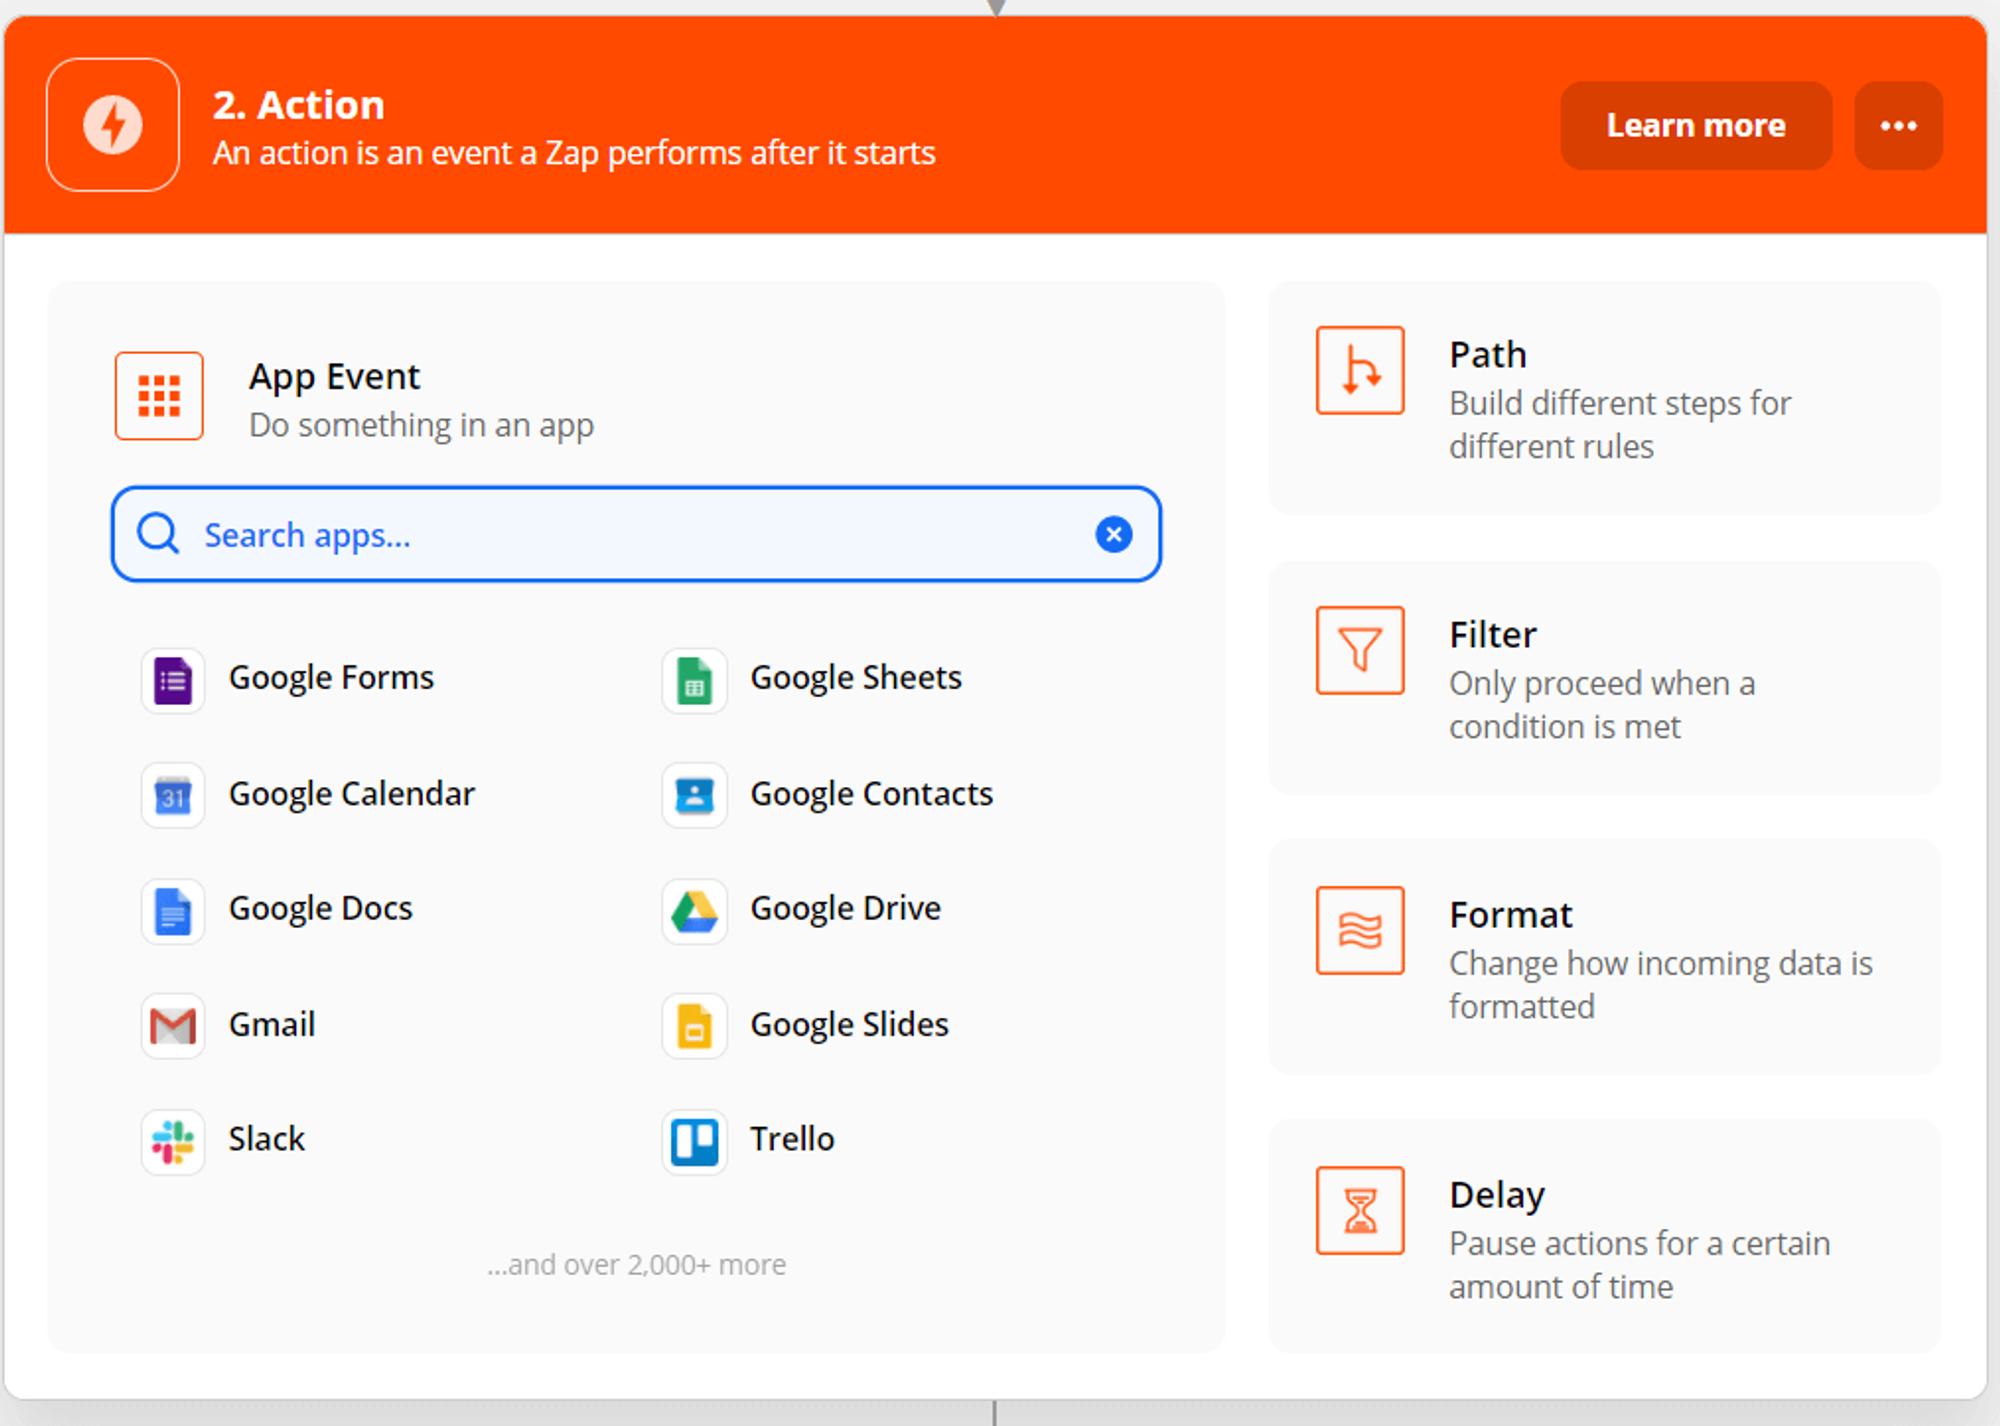Pick the Google Drive icon
Image resolution: width=2000 pixels, height=1426 pixels.
coord(694,911)
